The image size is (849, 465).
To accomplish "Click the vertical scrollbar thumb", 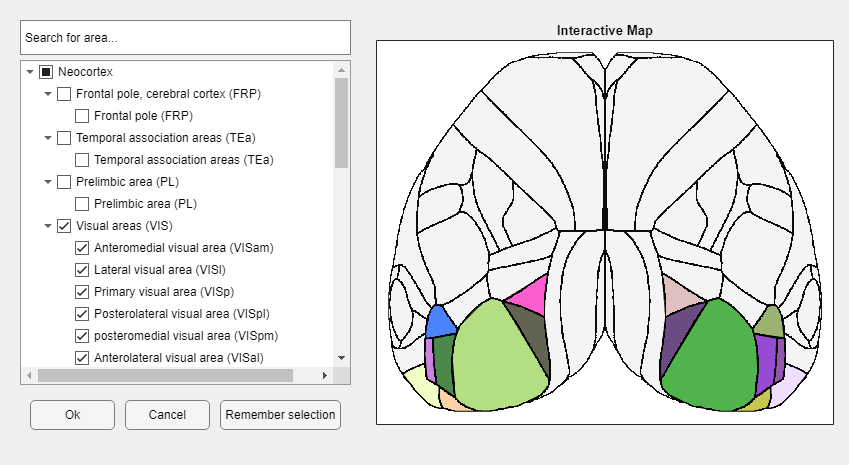I will coord(341,123).
